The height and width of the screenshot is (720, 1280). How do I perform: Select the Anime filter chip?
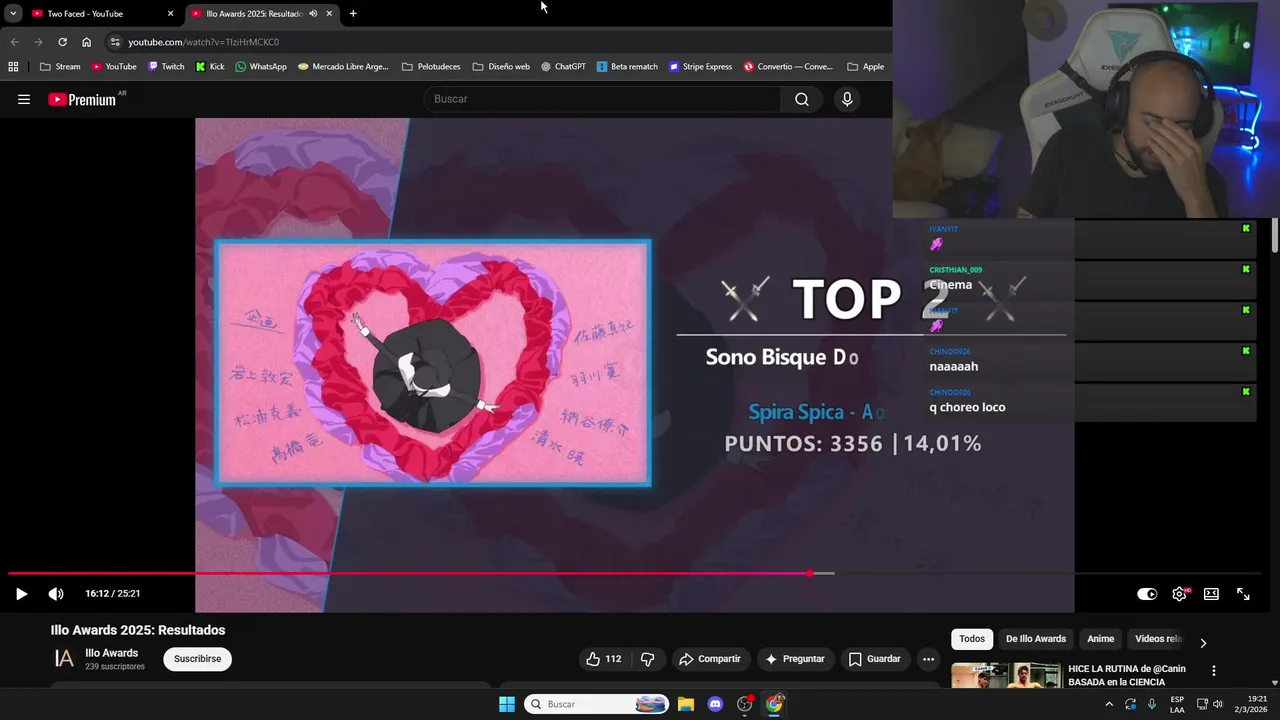[1101, 639]
